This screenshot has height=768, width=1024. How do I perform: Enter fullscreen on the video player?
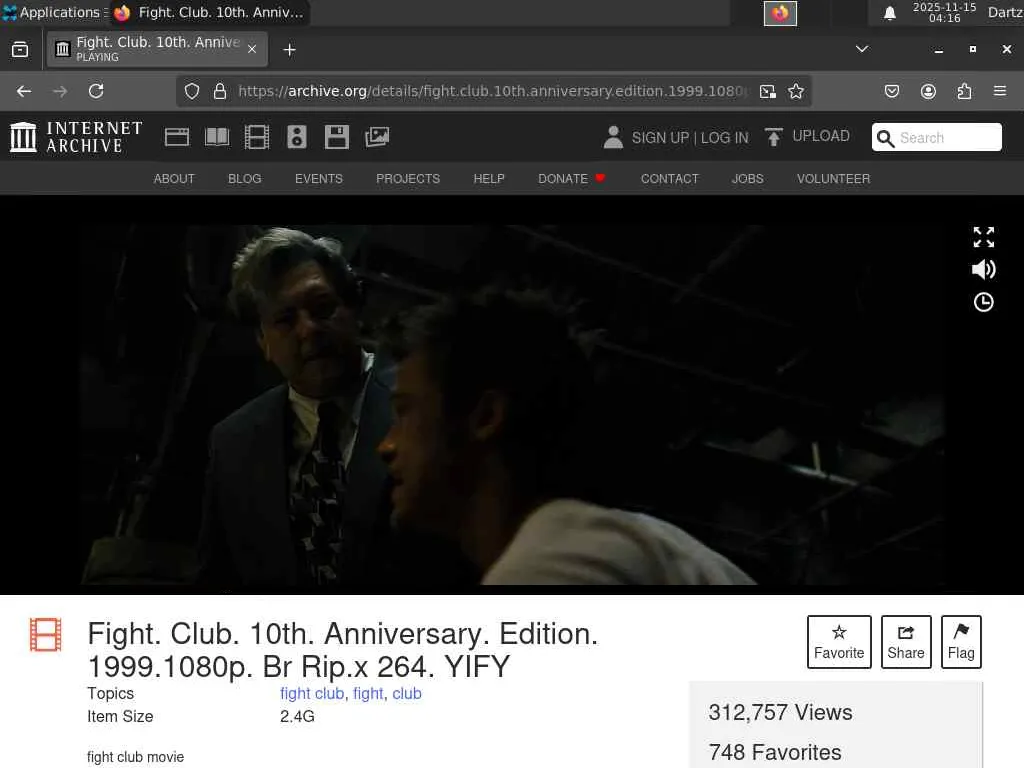click(x=984, y=237)
